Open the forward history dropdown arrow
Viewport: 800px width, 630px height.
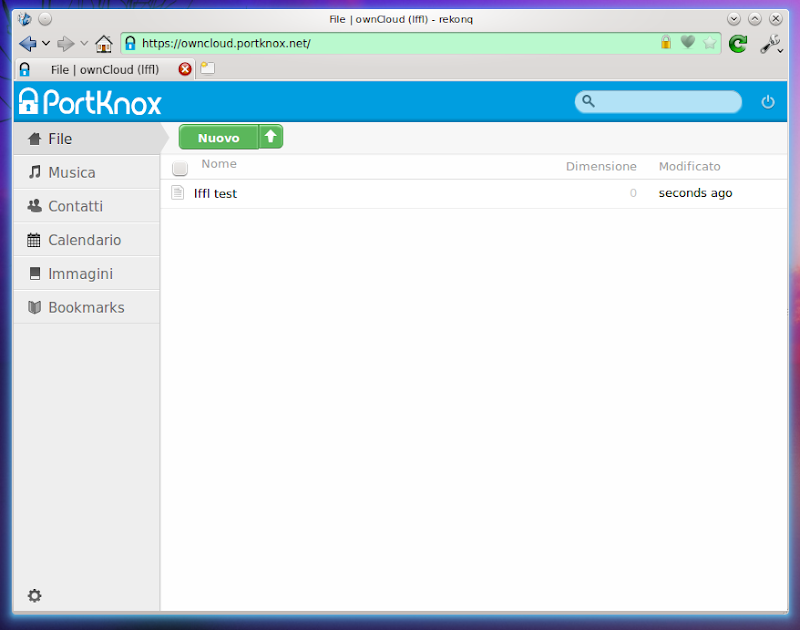84,43
